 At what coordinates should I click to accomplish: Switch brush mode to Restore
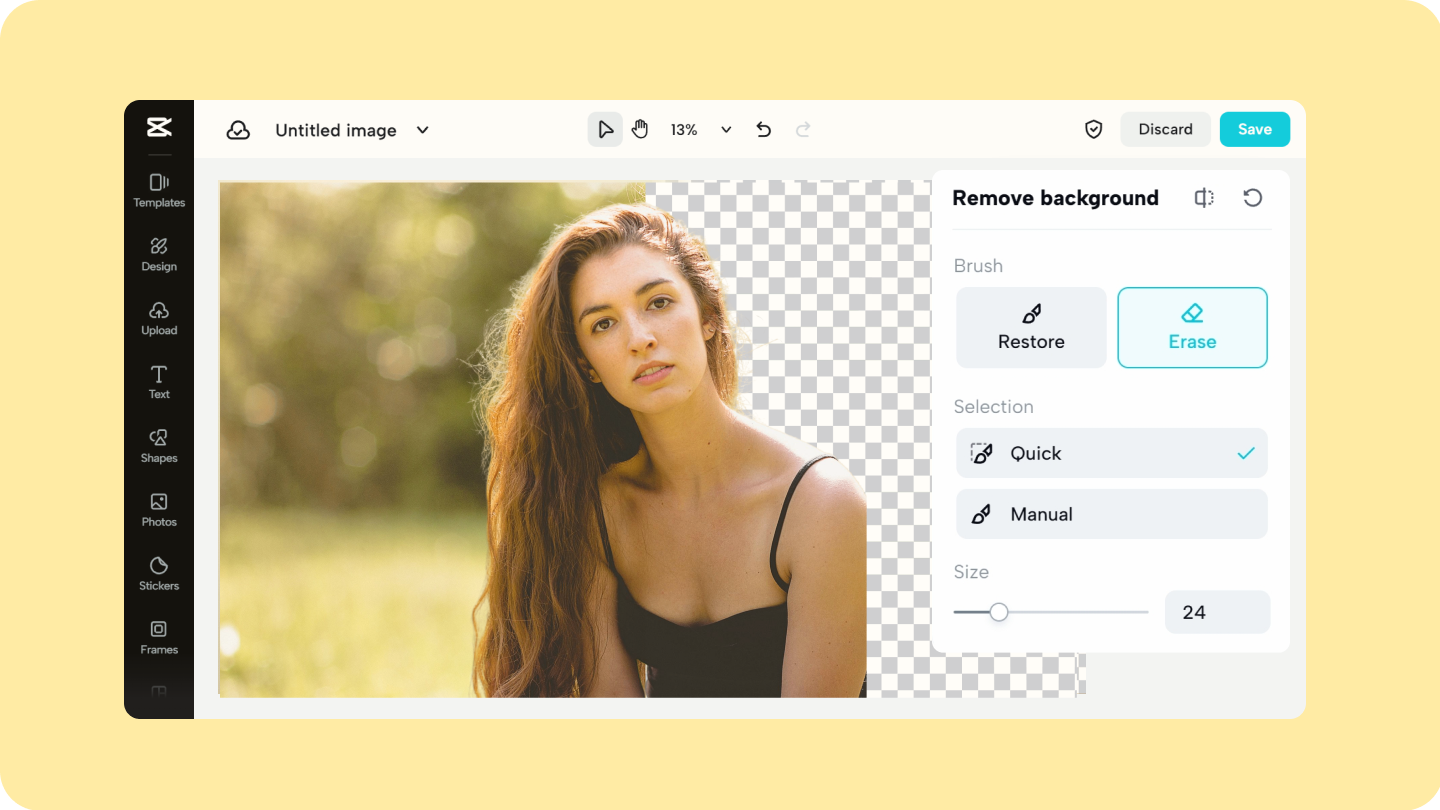(x=1031, y=328)
